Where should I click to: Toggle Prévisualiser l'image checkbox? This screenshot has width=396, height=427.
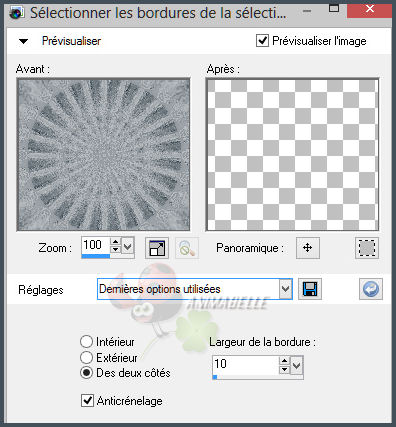point(263,41)
